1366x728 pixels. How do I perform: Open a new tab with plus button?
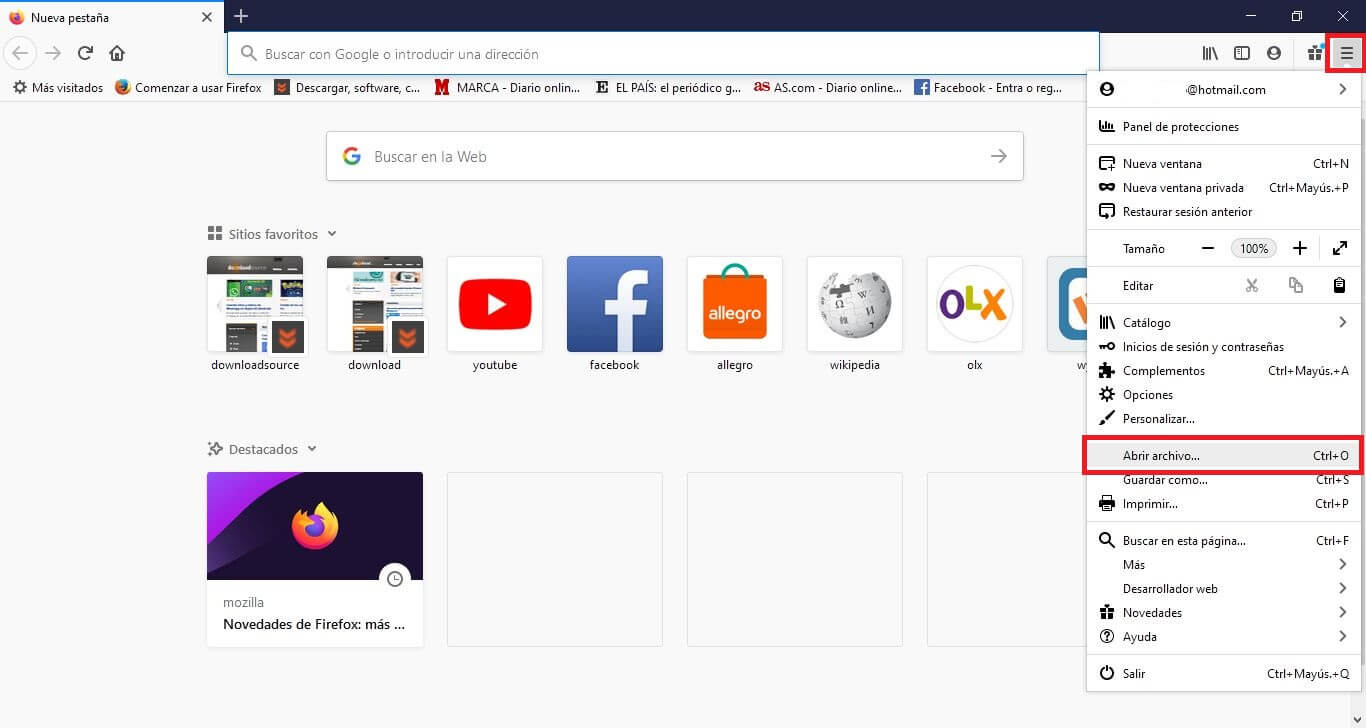pos(241,16)
